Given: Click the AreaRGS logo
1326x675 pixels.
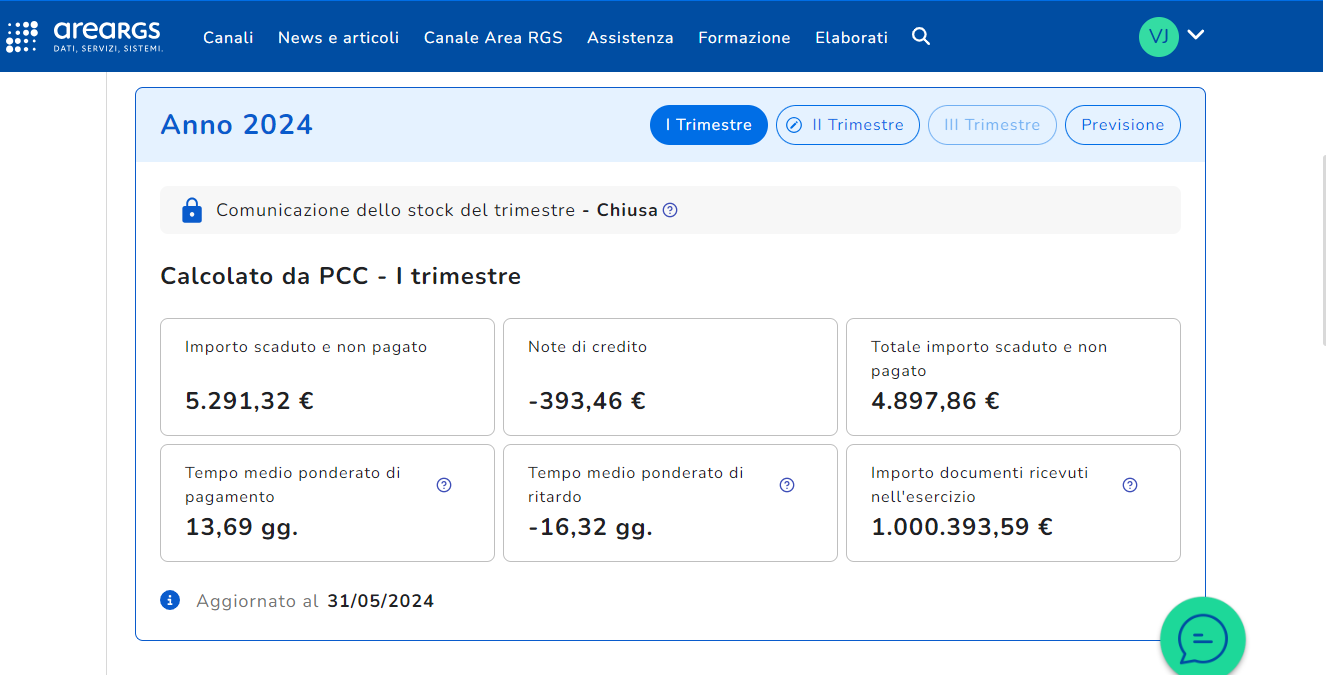Looking at the screenshot, I should point(84,36).
